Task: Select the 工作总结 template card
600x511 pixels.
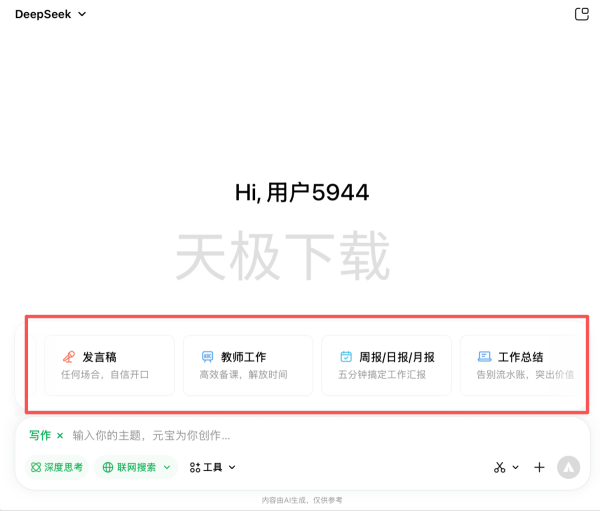Action: coord(520,365)
